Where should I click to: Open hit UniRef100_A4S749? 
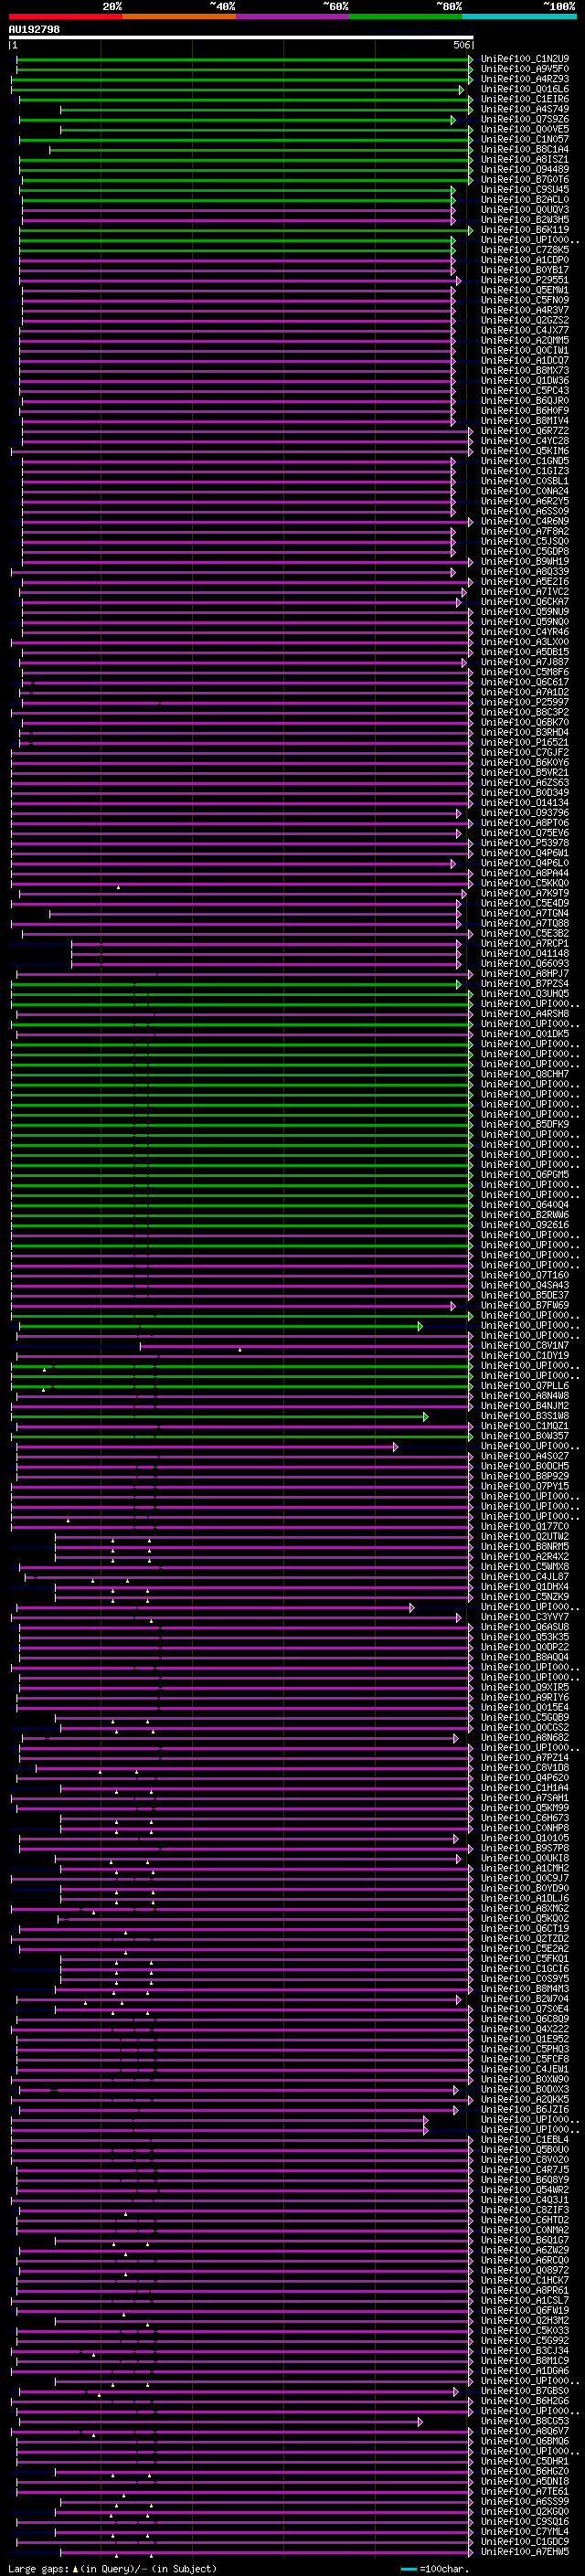(x=525, y=109)
